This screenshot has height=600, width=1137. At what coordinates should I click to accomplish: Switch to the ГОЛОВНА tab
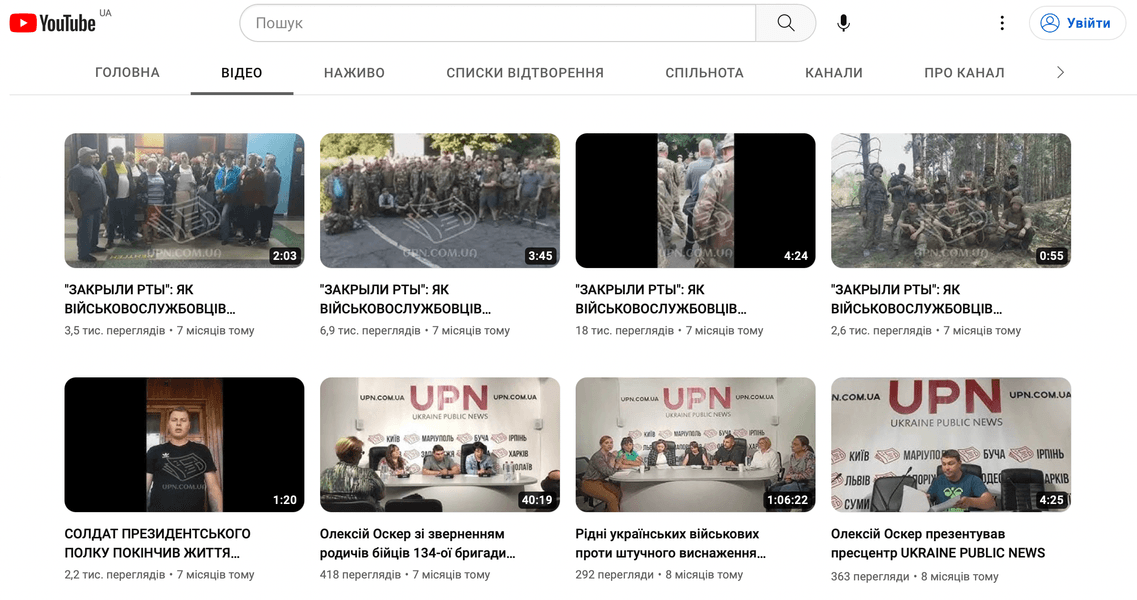[x=127, y=73]
